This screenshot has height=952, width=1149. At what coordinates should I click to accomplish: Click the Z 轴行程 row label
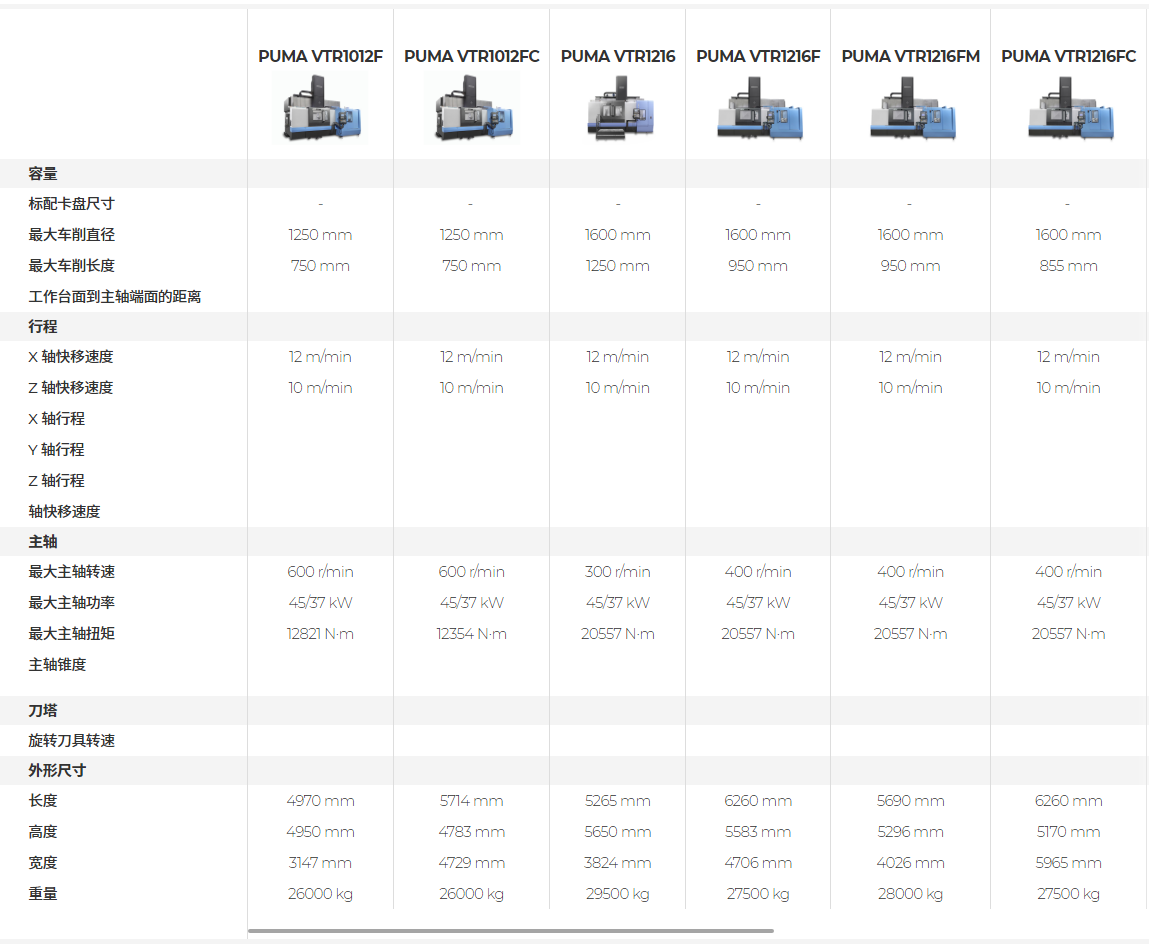(x=56, y=481)
